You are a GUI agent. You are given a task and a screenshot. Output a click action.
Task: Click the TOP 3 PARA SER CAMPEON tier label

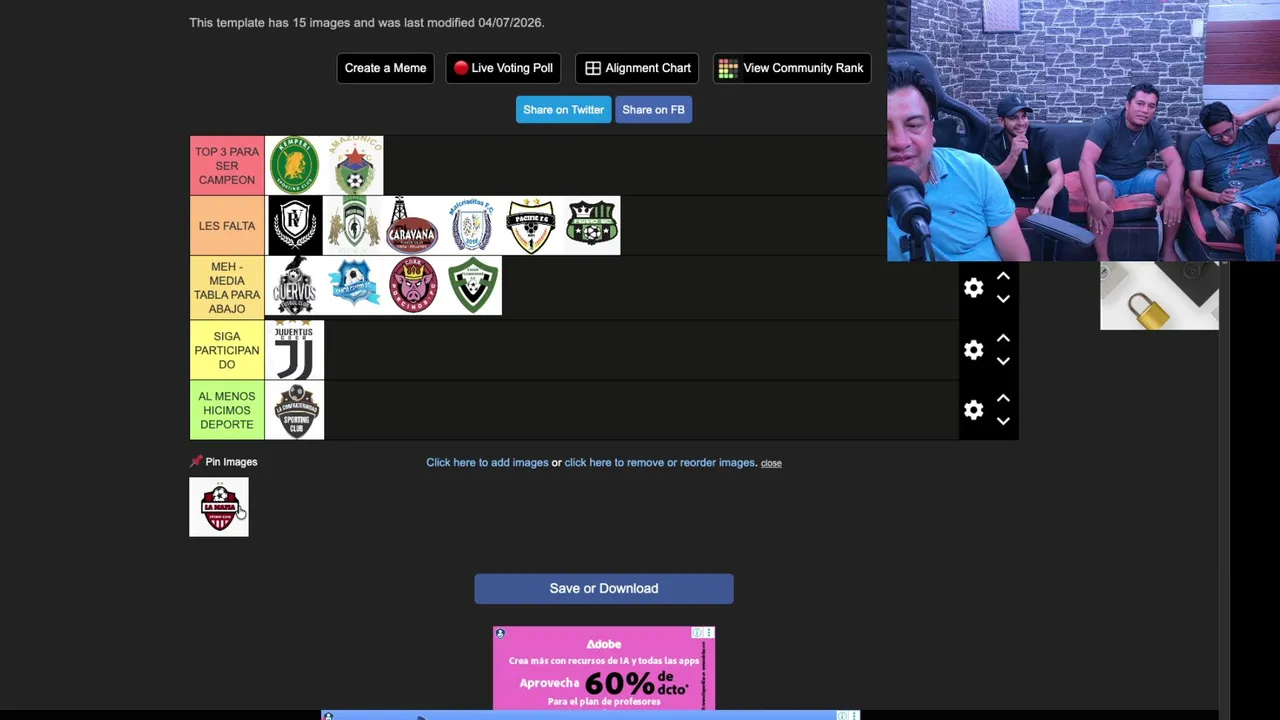pyautogui.click(x=227, y=165)
